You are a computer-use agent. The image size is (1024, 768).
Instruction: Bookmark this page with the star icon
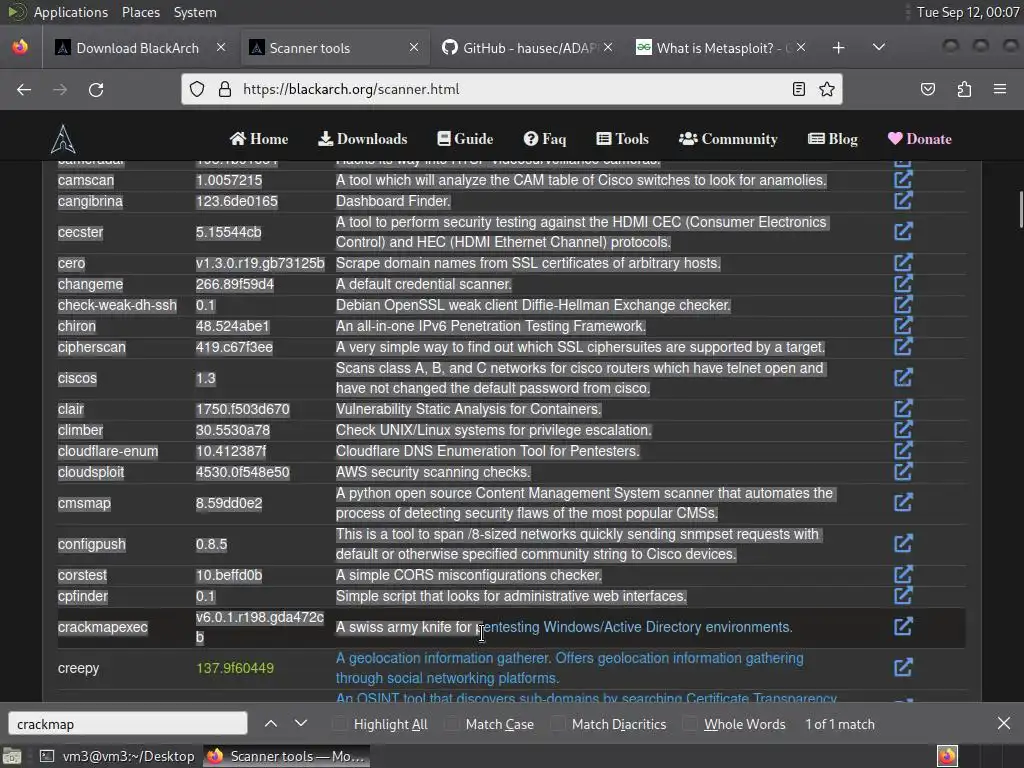click(x=827, y=89)
